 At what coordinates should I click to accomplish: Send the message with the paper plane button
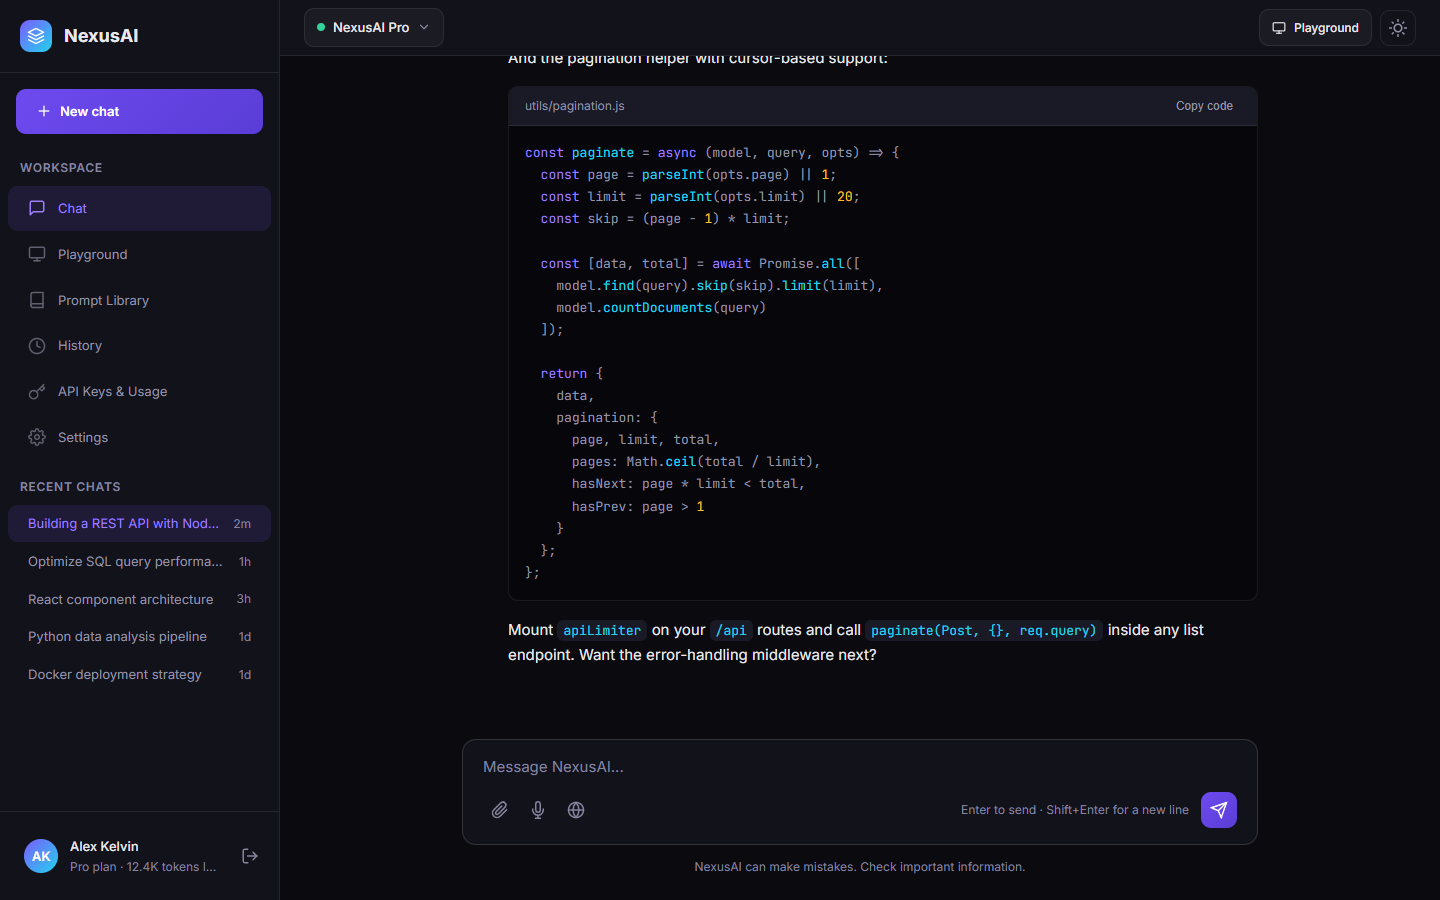[1219, 810]
